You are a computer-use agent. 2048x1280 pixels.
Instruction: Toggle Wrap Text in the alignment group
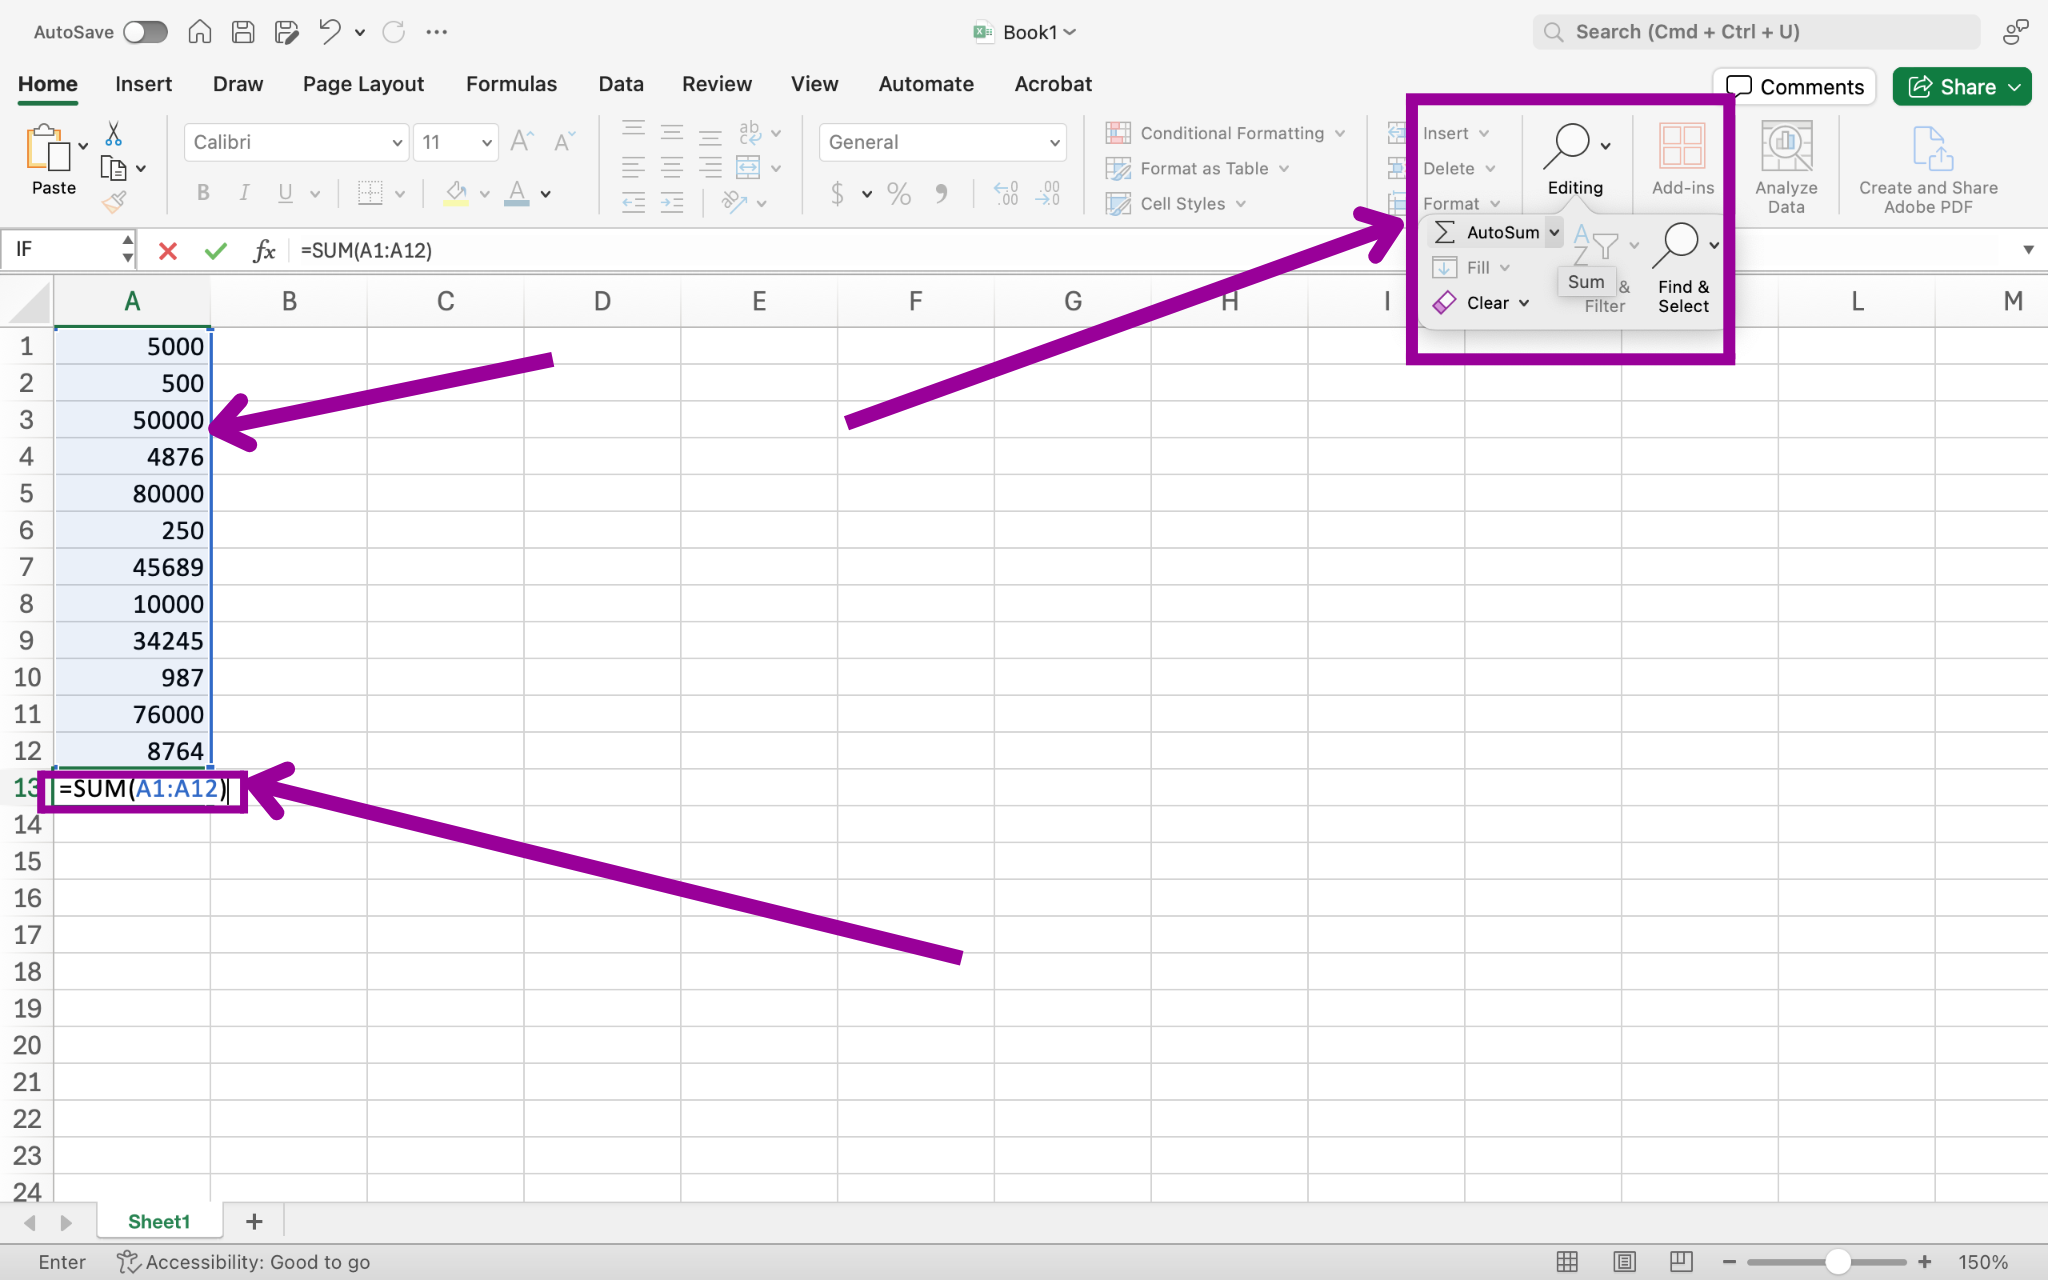pyautogui.click(x=749, y=133)
